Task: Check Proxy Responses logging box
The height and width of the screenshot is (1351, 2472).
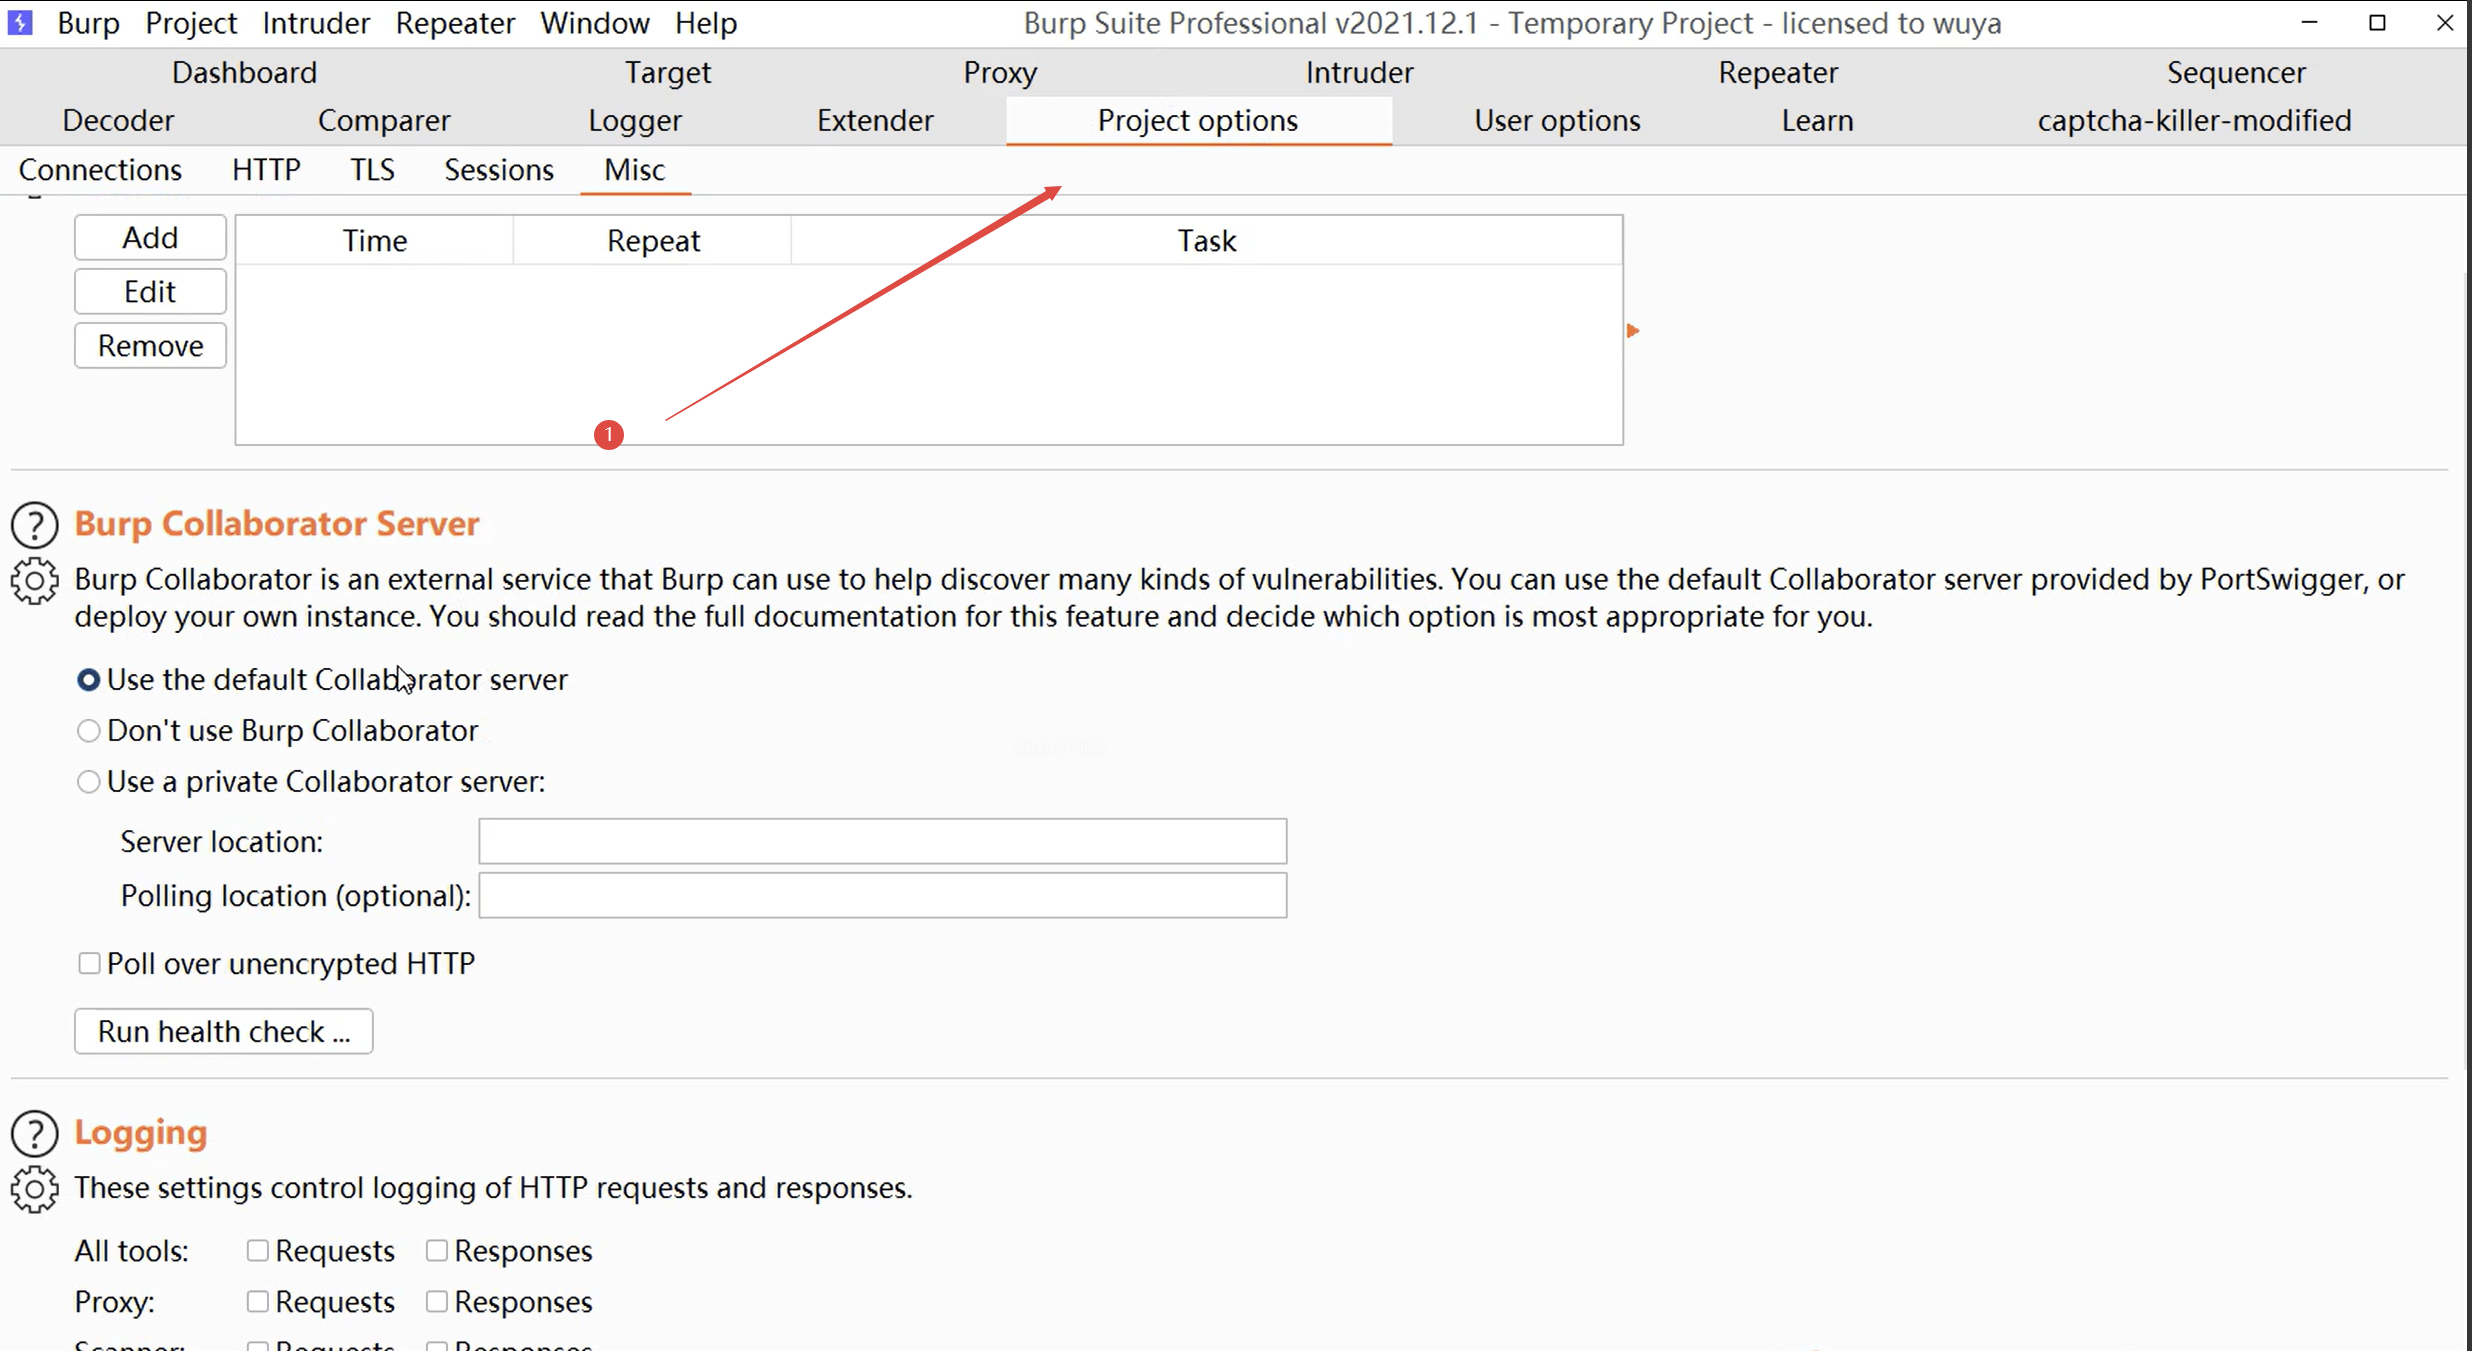Action: [x=437, y=1302]
